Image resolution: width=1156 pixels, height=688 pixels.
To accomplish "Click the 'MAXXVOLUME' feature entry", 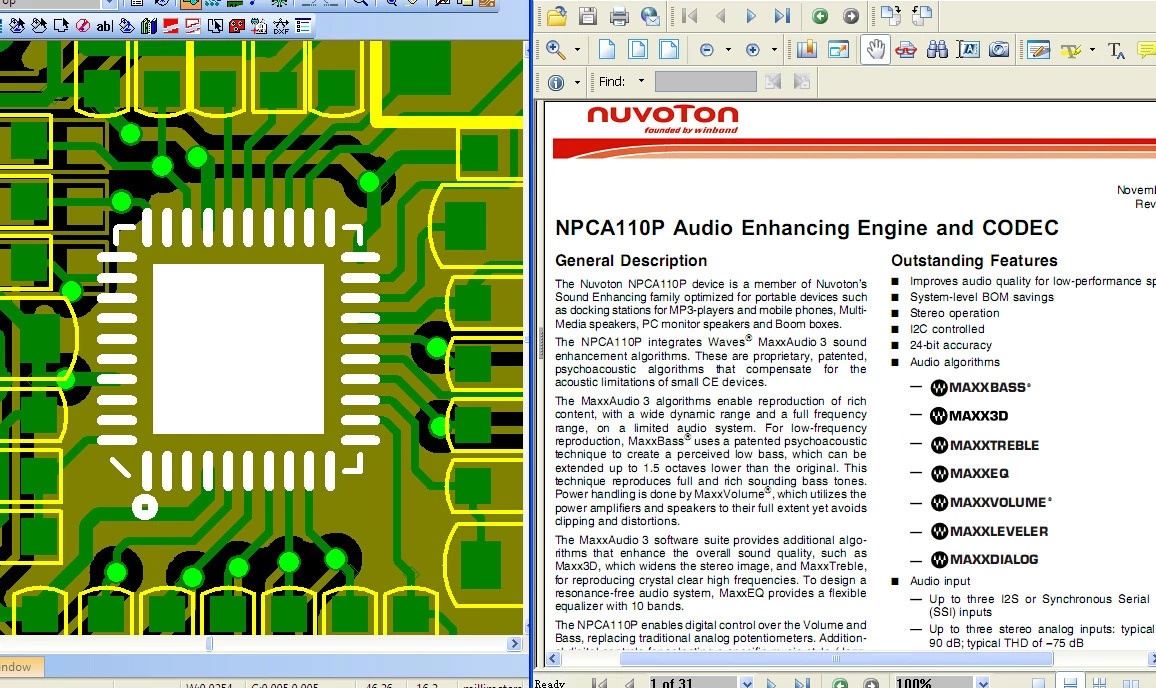I will pos(991,502).
